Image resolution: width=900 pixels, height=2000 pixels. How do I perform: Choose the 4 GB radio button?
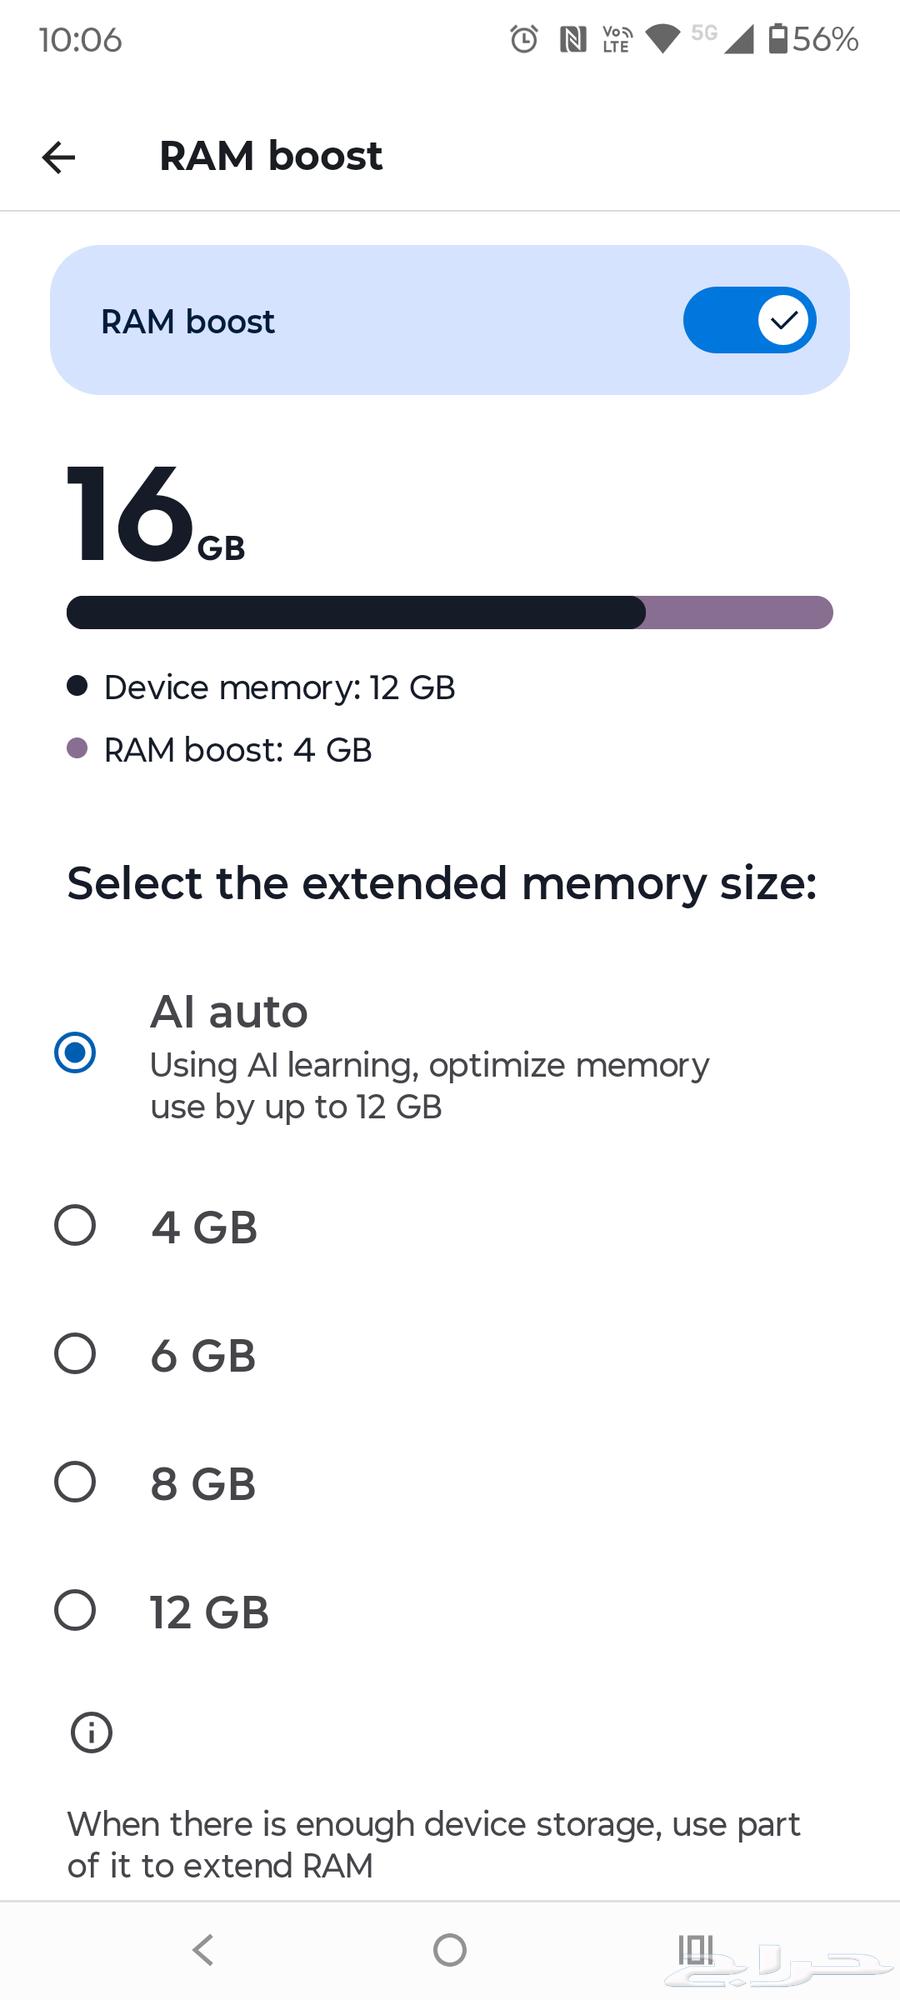click(75, 1226)
